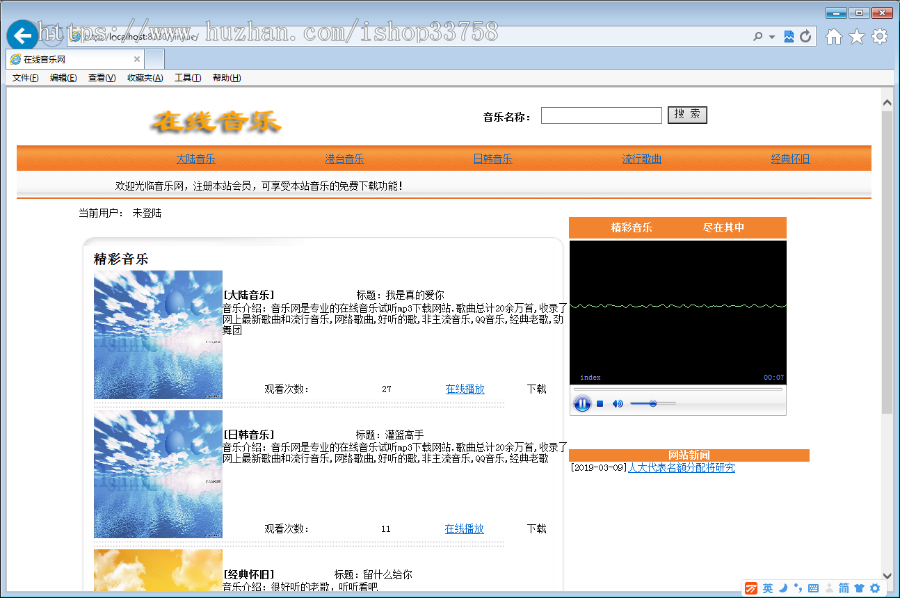Refresh the page using the address bar icon

[x=805, y=35]
